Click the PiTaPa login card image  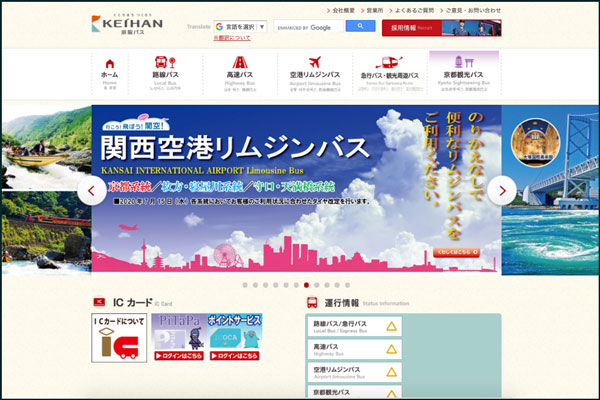tap(178, 337)
